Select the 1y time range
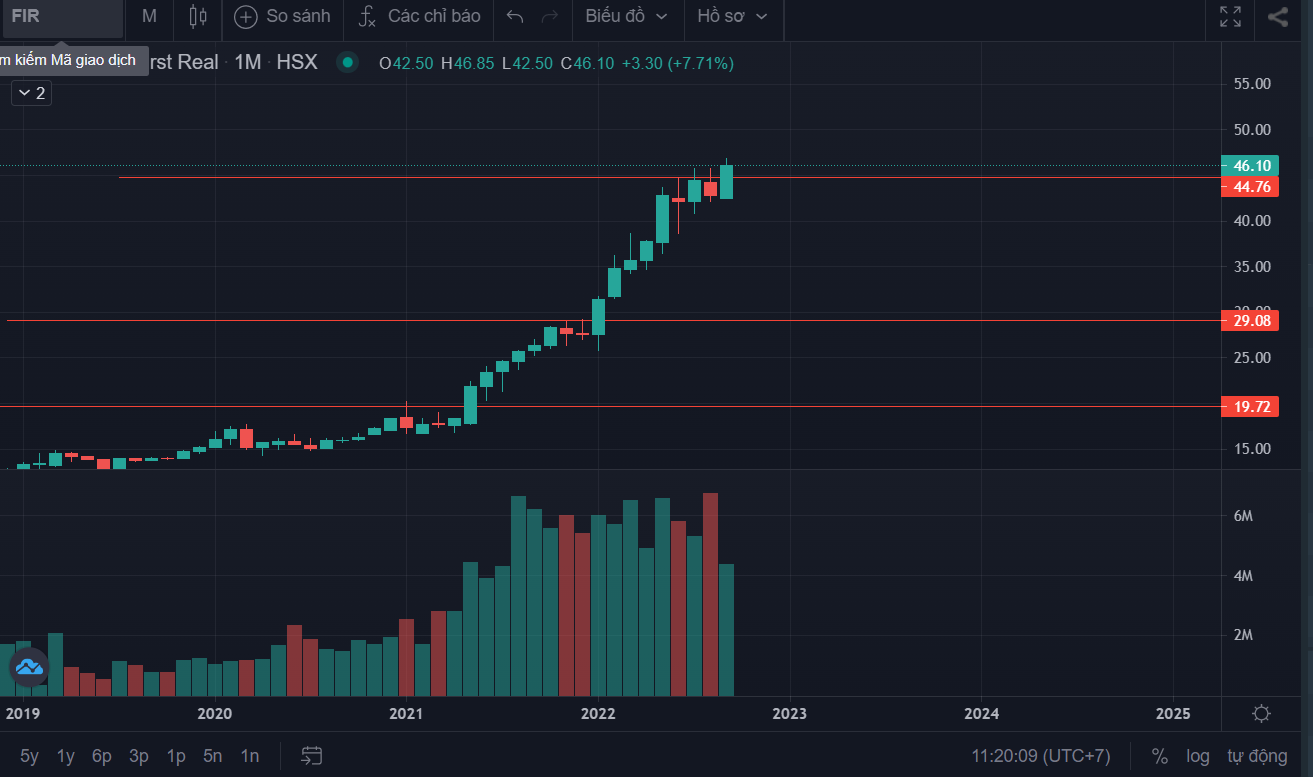The width and height of the screenshot is (1313, 777). (x=66, y=756)
